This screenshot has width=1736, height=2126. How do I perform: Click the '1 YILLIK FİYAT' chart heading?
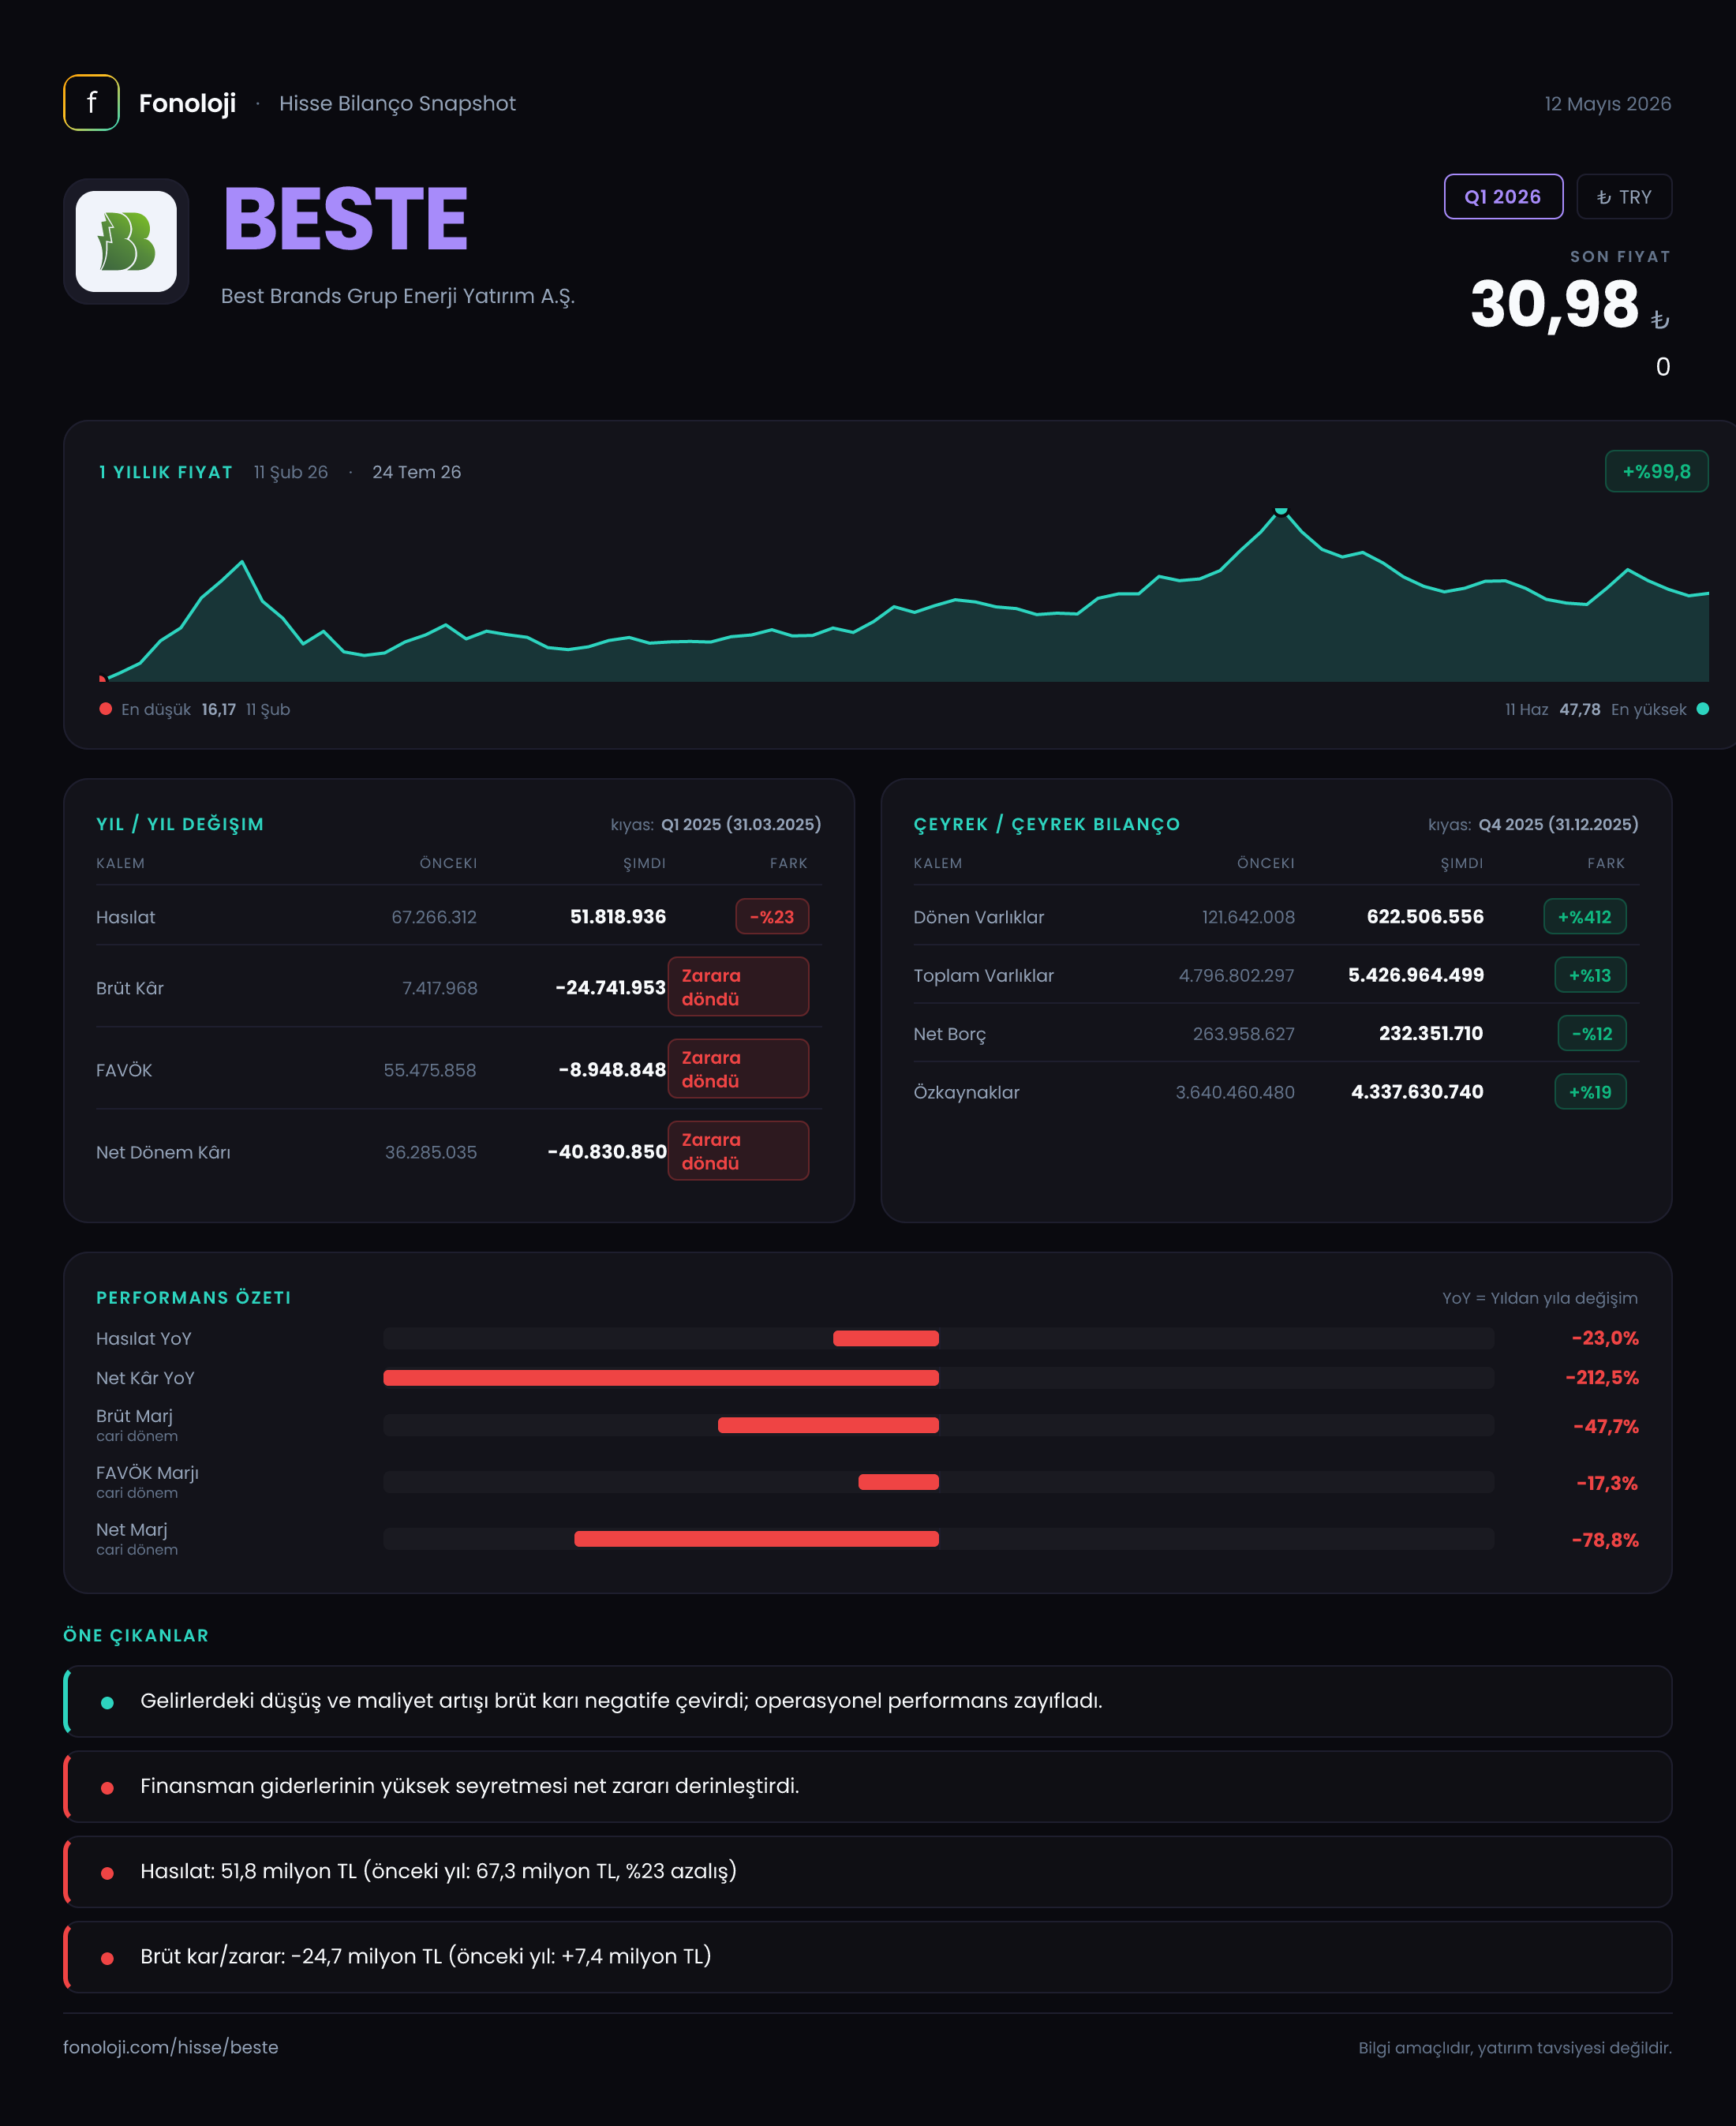[x=165, y=472]
